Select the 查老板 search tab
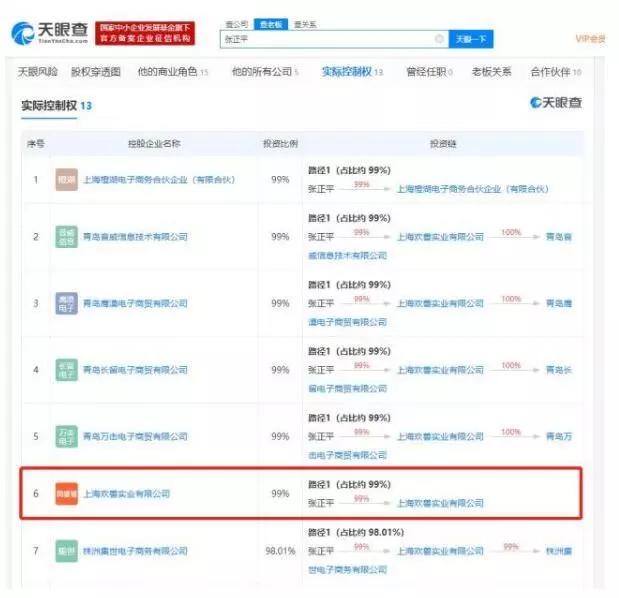619x598 pixels. coord(271,24)
